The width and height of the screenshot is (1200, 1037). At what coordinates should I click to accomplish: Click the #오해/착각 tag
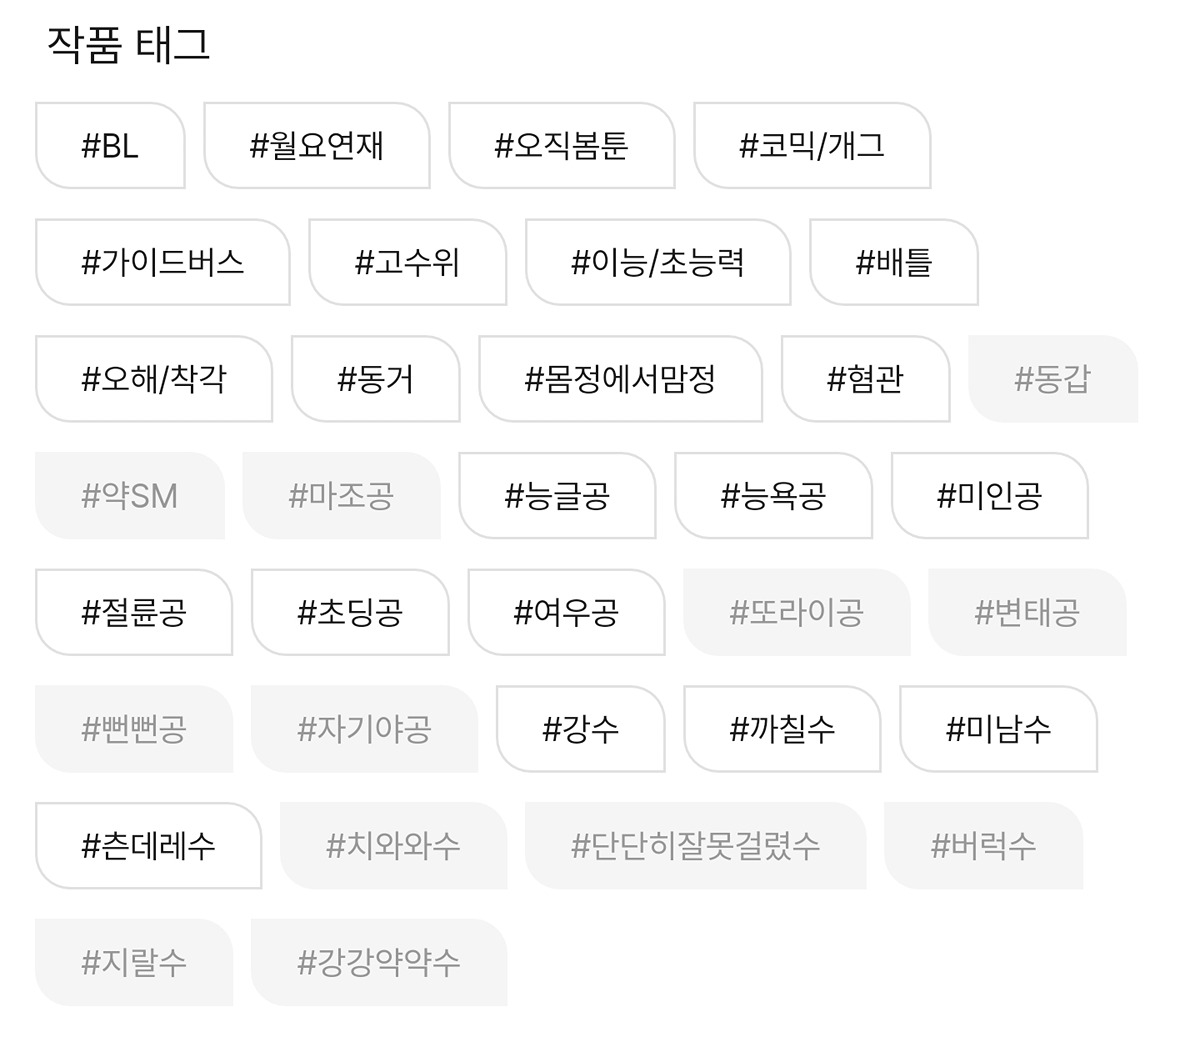click(153, 379)
